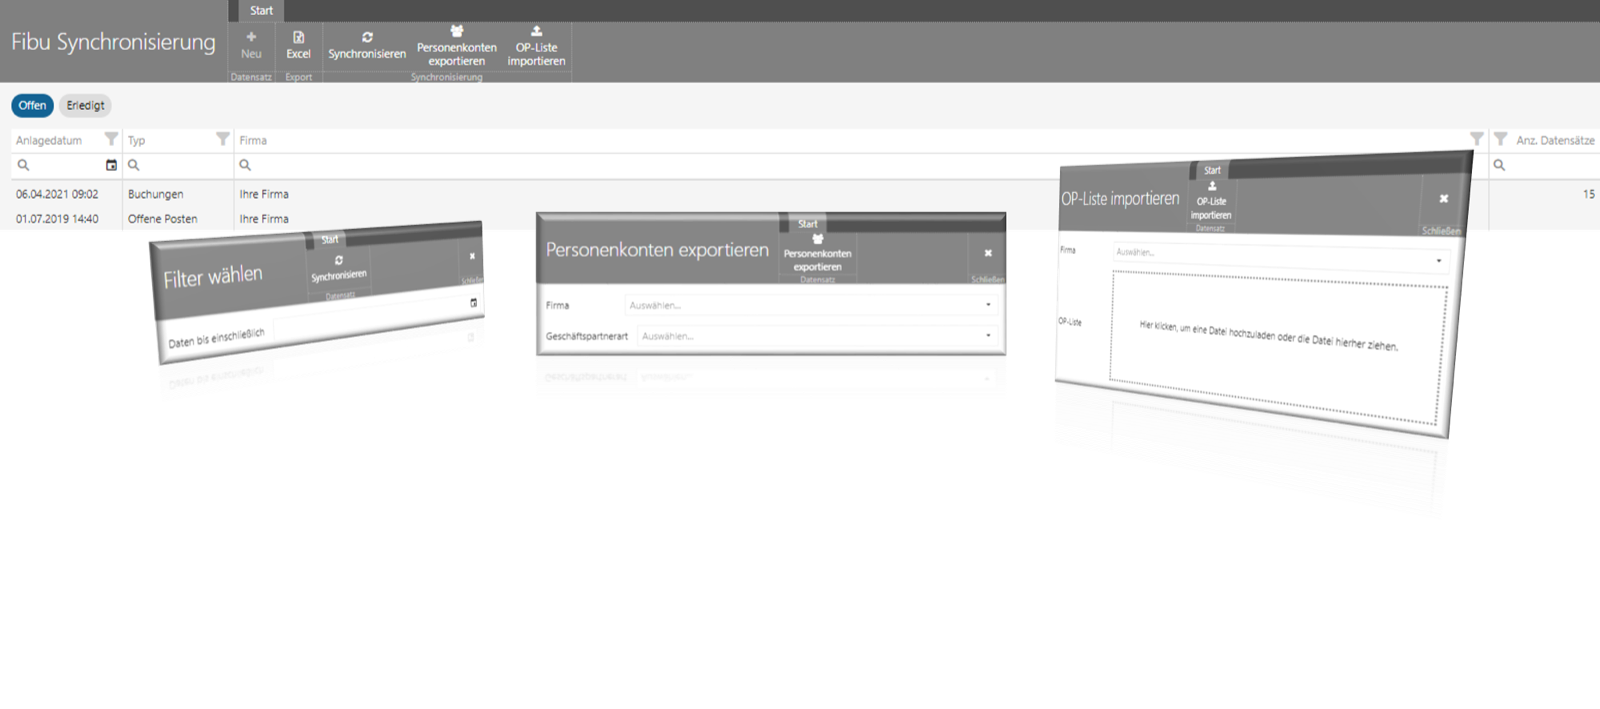The image size is (1600, 709).
Task: Close the Filter wählen dialog
Action: click(x=472, y=256)
